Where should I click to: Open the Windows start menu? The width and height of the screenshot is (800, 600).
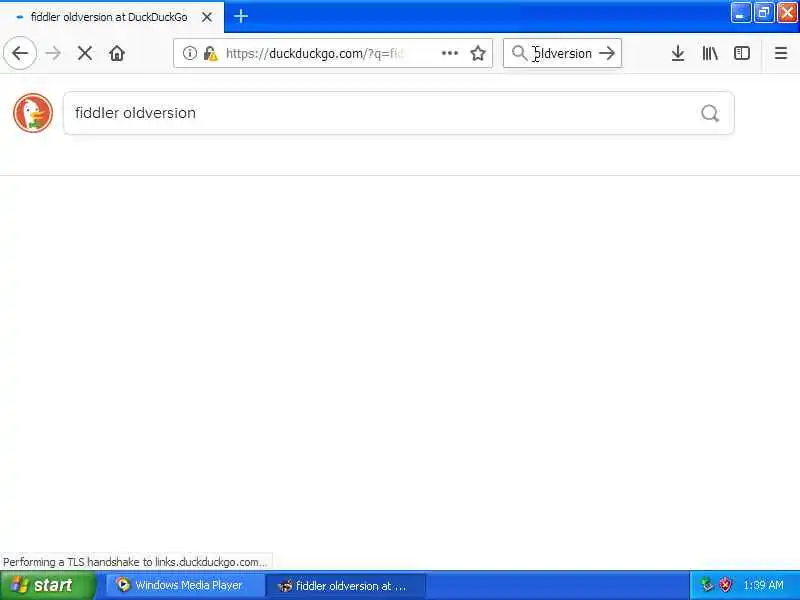click(x=47, y=585)
